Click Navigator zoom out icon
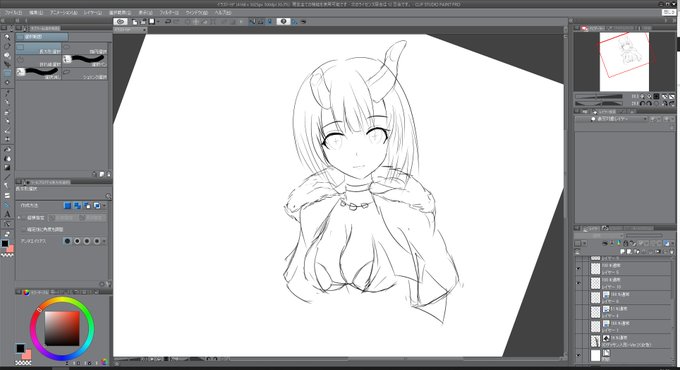Viewport: 680px width, 370px height. (x=643, y=96)
